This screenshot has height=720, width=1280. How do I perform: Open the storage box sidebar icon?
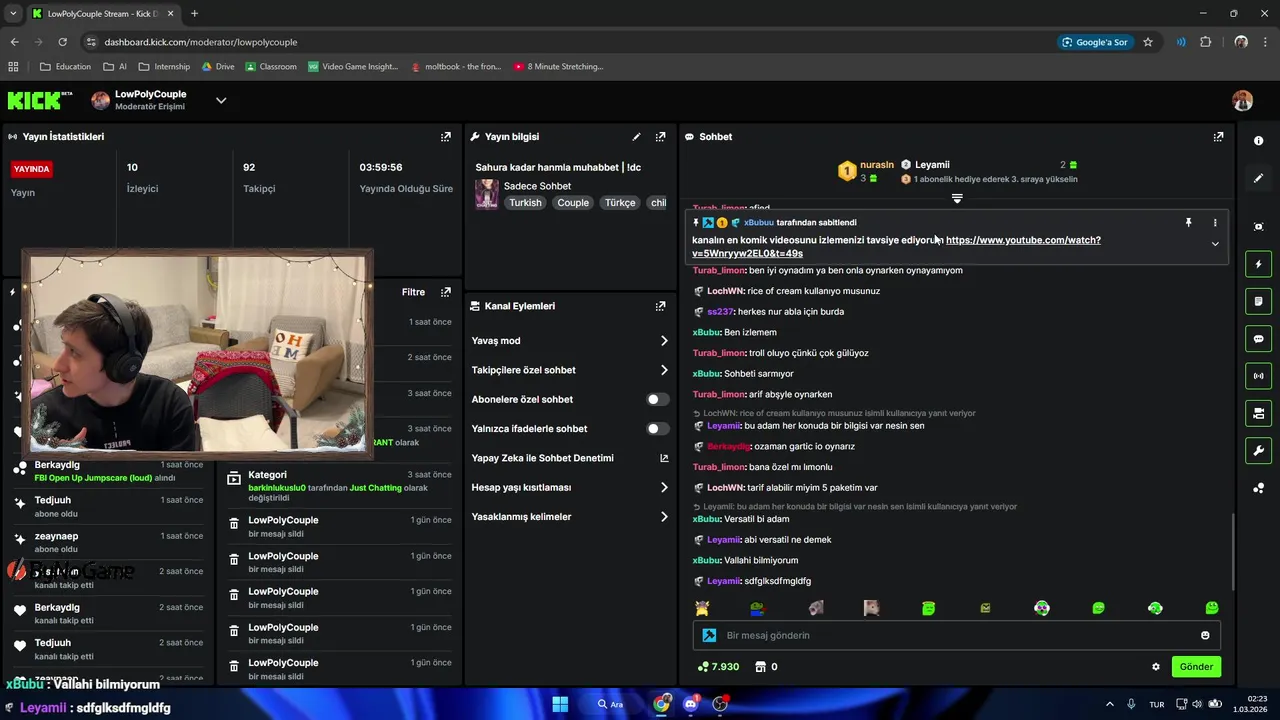(x=1258, y=413)
